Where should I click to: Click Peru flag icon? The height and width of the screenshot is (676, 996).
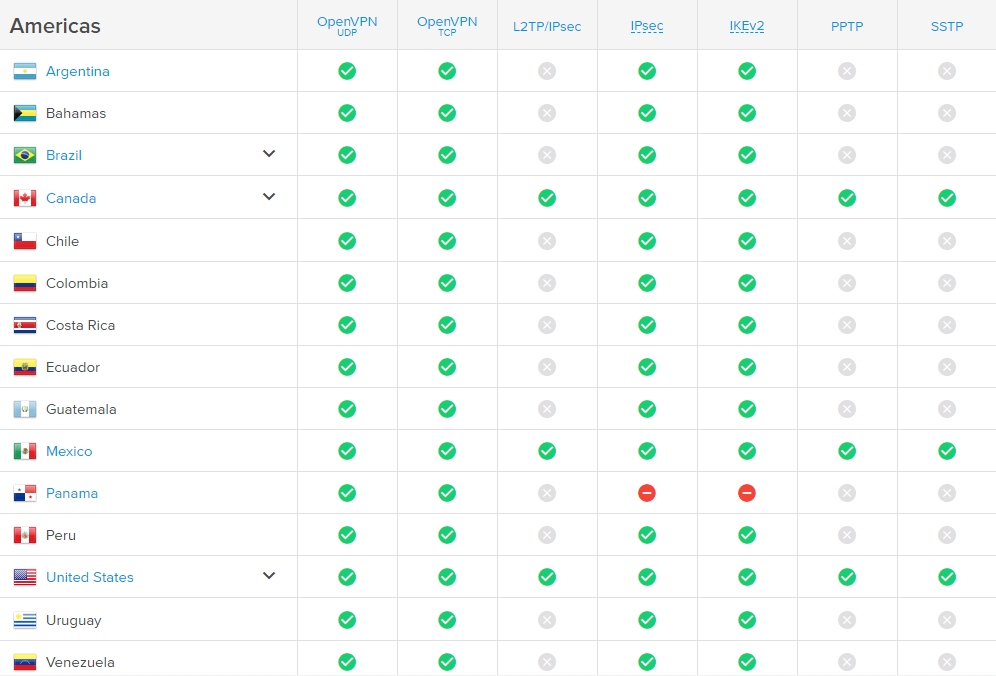point(25,535)
